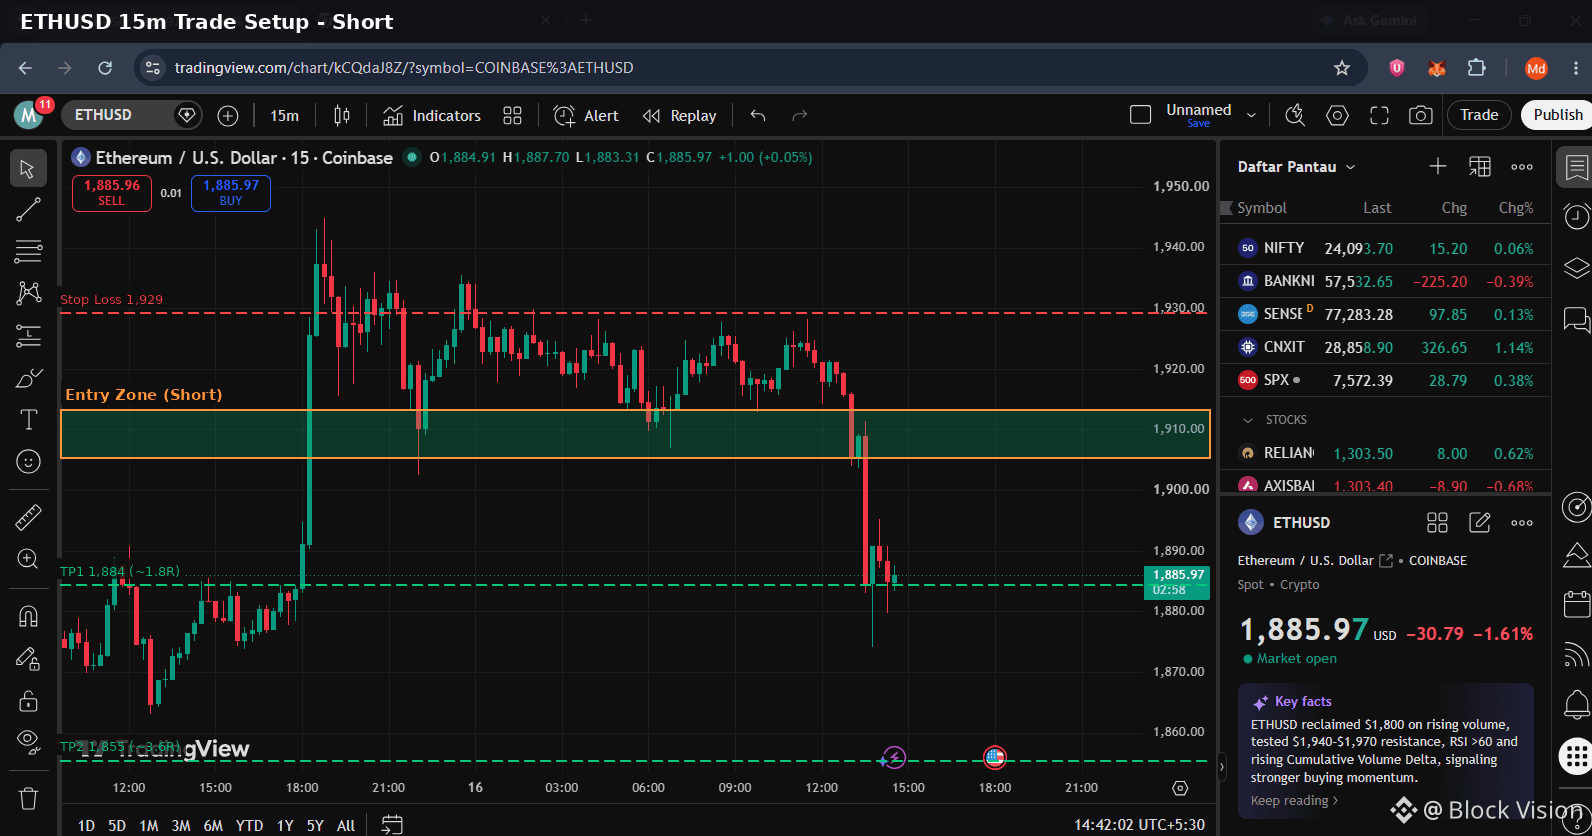
Task: Select the chart layout setup square
Action: click(x=1140, y=115)
